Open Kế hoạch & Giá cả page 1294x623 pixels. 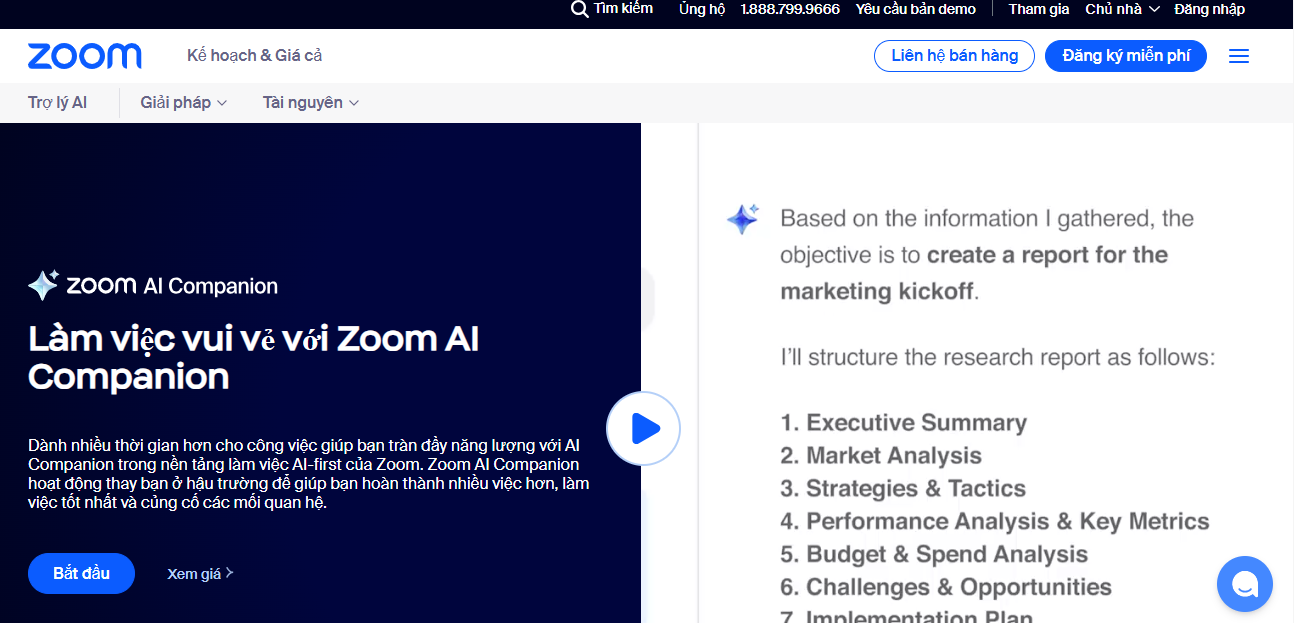pyautogui.click(x=255, y=55)
